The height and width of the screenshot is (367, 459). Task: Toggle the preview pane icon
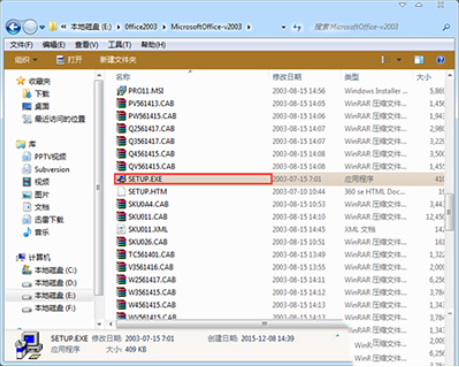(x=419, y=60)
